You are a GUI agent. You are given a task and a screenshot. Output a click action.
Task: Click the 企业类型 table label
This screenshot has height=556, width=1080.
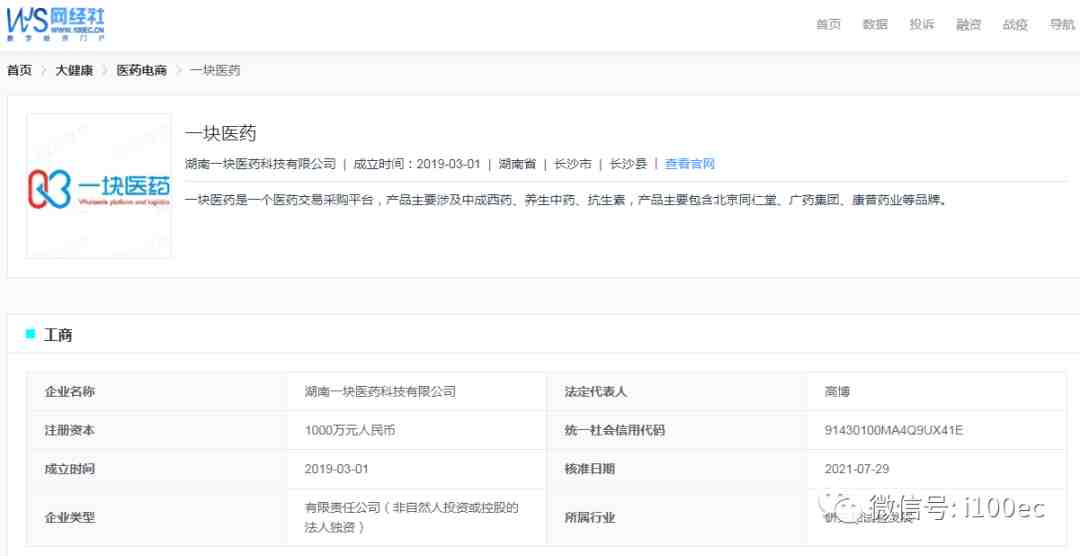point(70,517)
